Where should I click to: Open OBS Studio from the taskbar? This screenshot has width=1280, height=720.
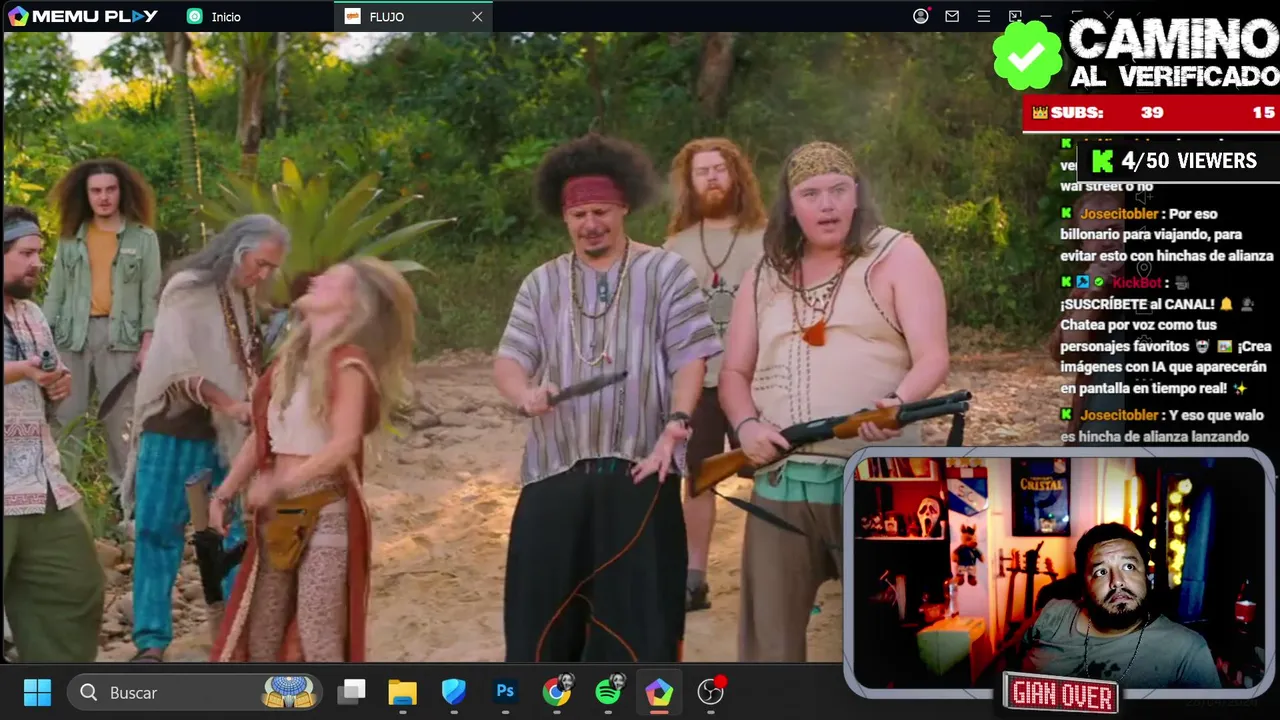pyautogui.click(x=710, y=691)
